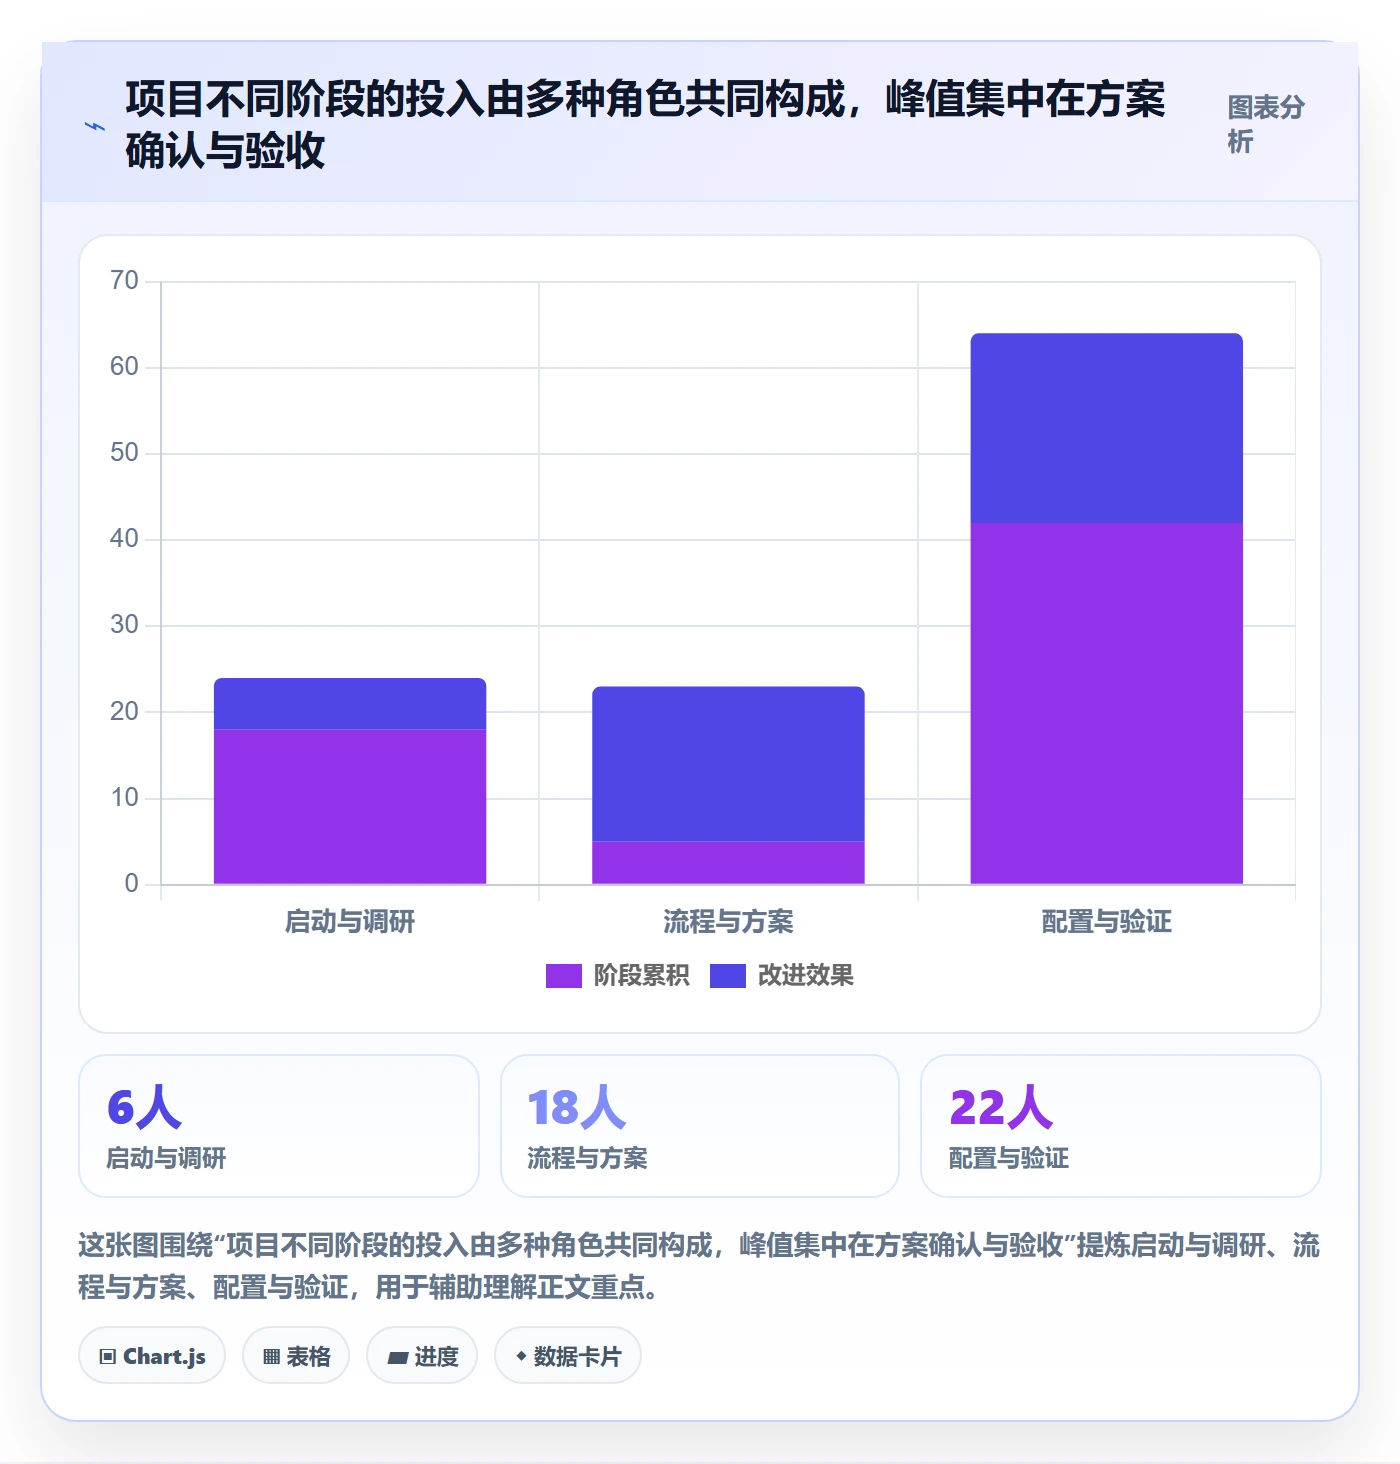This screenshot has height=1464, width=1400.
Task: Select the 22人 配置与验证 data card
Action: (1121, 1126)
